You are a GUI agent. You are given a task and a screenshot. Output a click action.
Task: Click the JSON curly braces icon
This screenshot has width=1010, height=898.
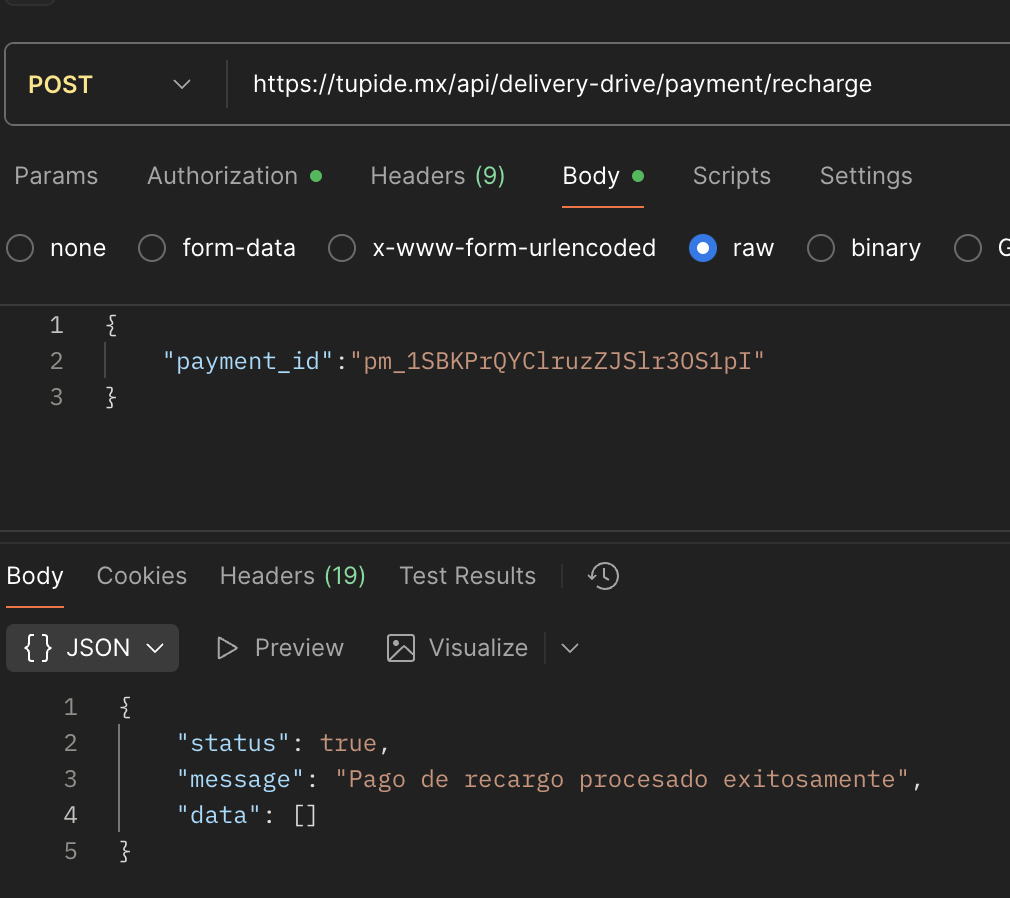click(x=38, y=648)
